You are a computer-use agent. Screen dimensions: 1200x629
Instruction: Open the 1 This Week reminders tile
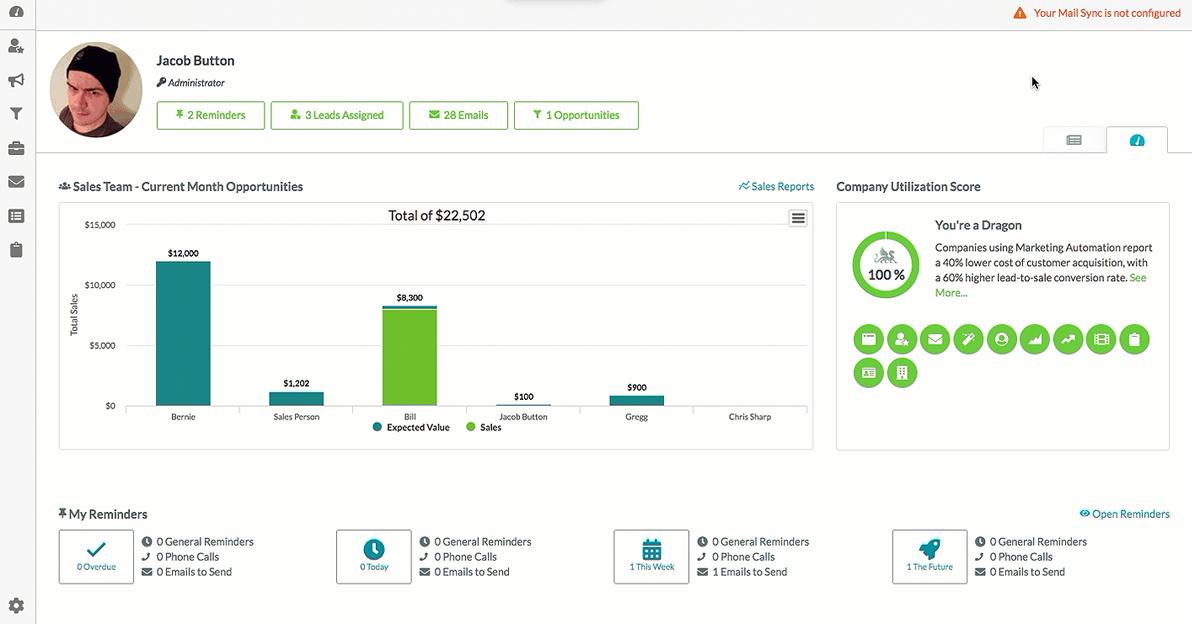(x=651, y=556)
